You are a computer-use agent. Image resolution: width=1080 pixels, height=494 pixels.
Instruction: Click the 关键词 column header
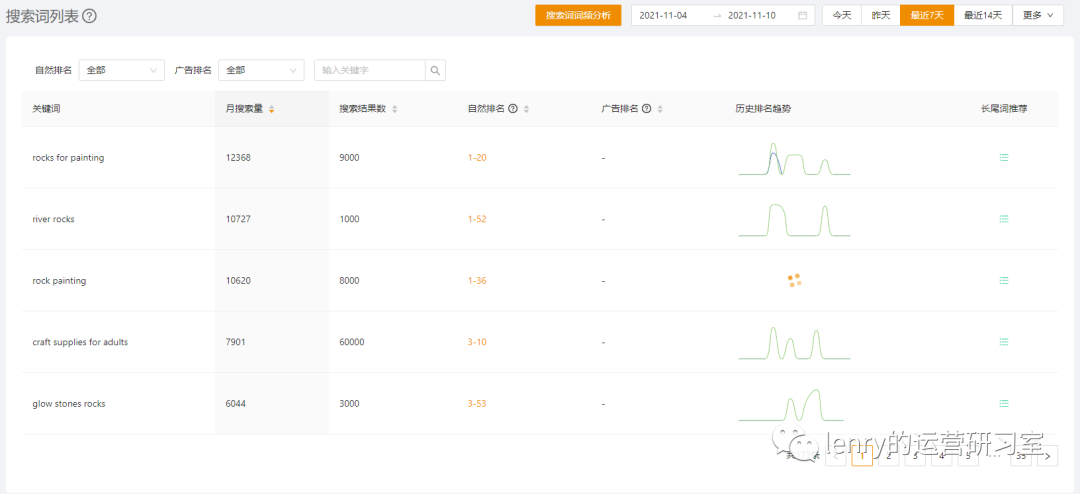[45, 109]
